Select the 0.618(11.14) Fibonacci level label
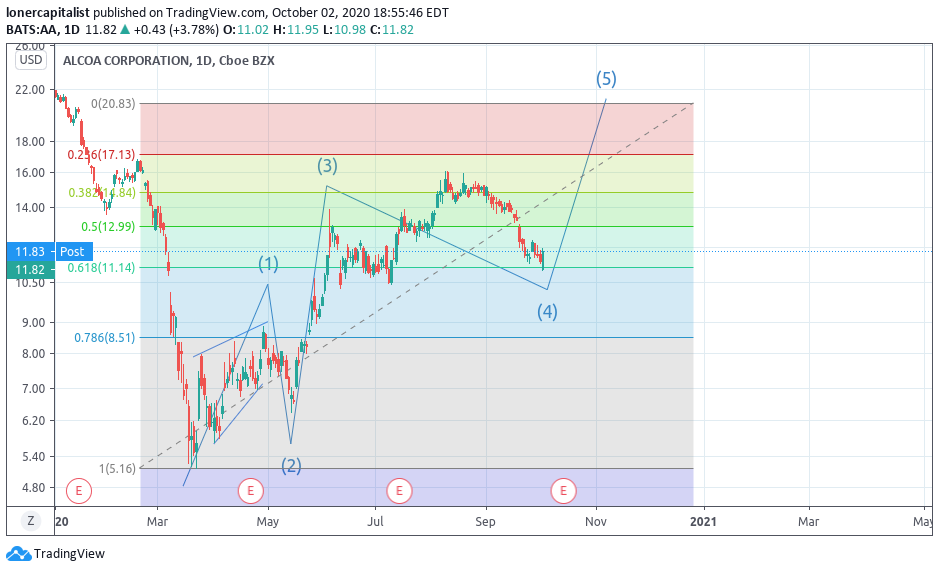The image size is (939, 572). [101, 268]
